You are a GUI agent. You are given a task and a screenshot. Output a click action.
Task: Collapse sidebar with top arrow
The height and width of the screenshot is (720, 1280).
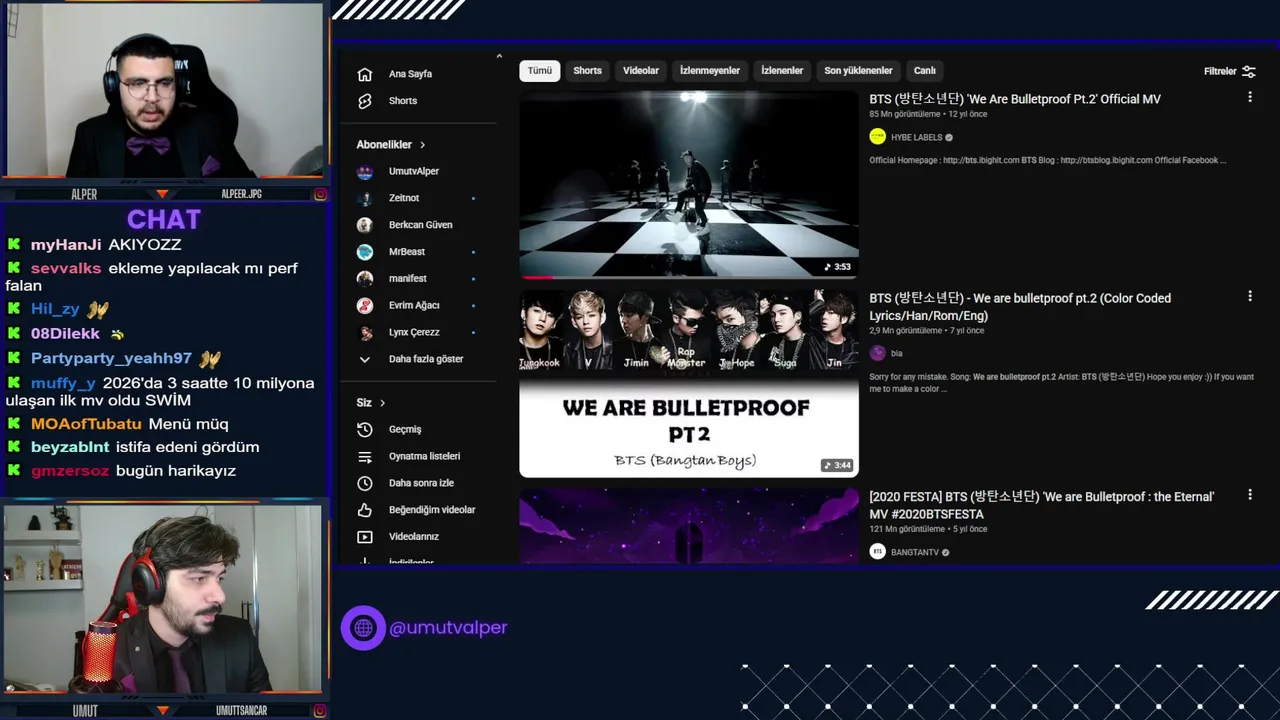(499, 57)
